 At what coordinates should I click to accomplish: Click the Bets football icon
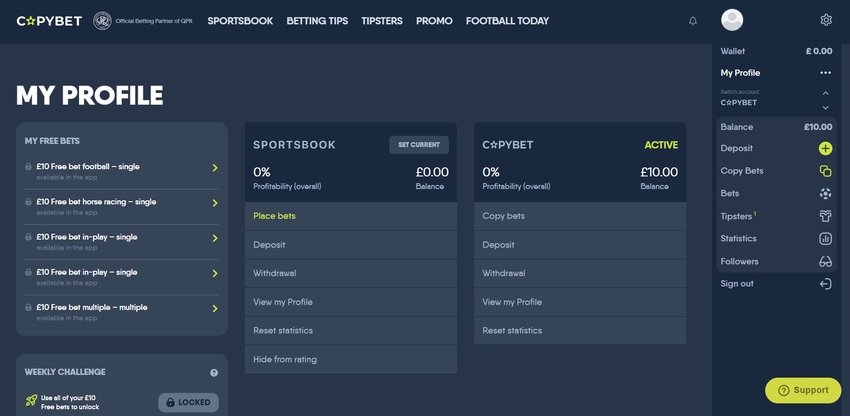(x=825, y=194)
